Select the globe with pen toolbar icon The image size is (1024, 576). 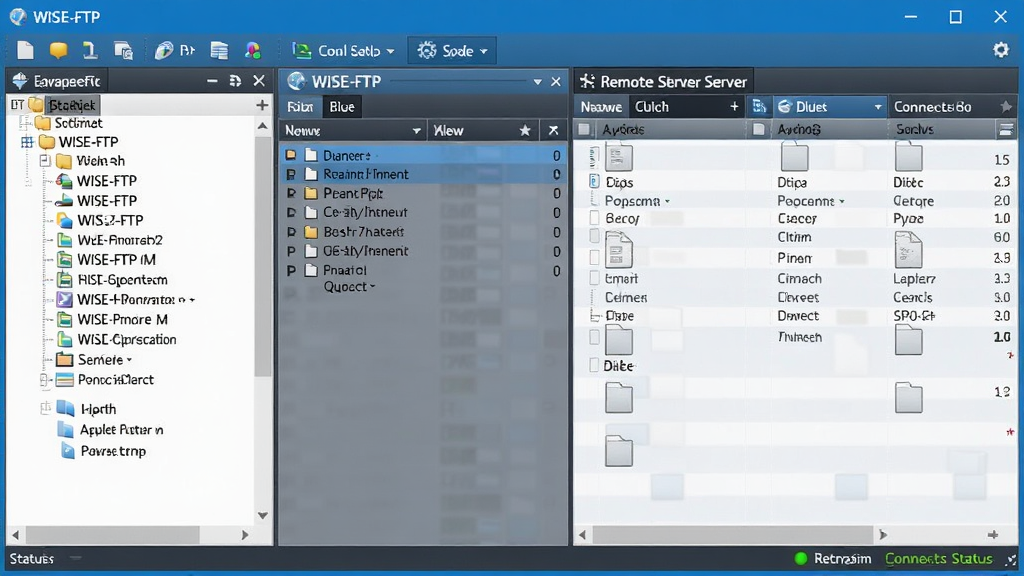pos(163,50)
